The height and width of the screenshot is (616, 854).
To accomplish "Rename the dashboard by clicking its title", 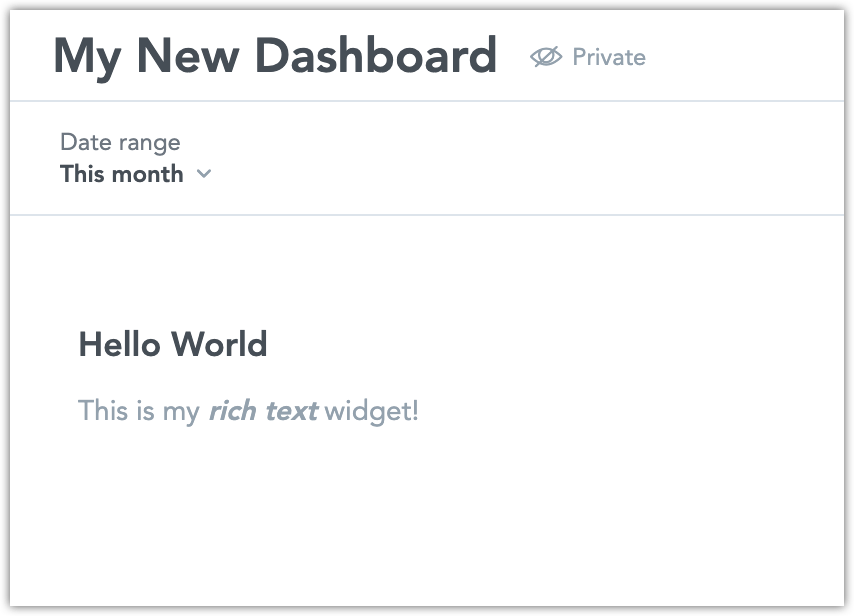I will click(x=275, y=56).
